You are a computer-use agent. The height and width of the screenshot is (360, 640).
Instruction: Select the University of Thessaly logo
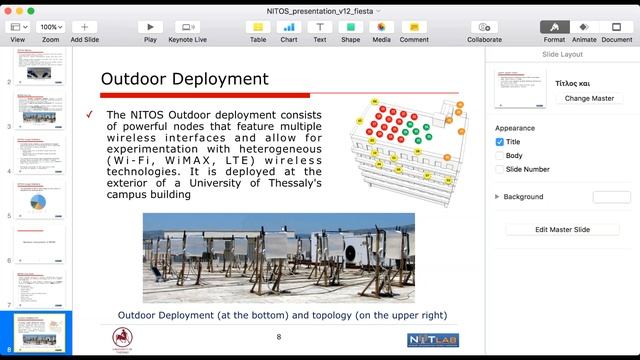pyautogui.click(x=122, y=340)
